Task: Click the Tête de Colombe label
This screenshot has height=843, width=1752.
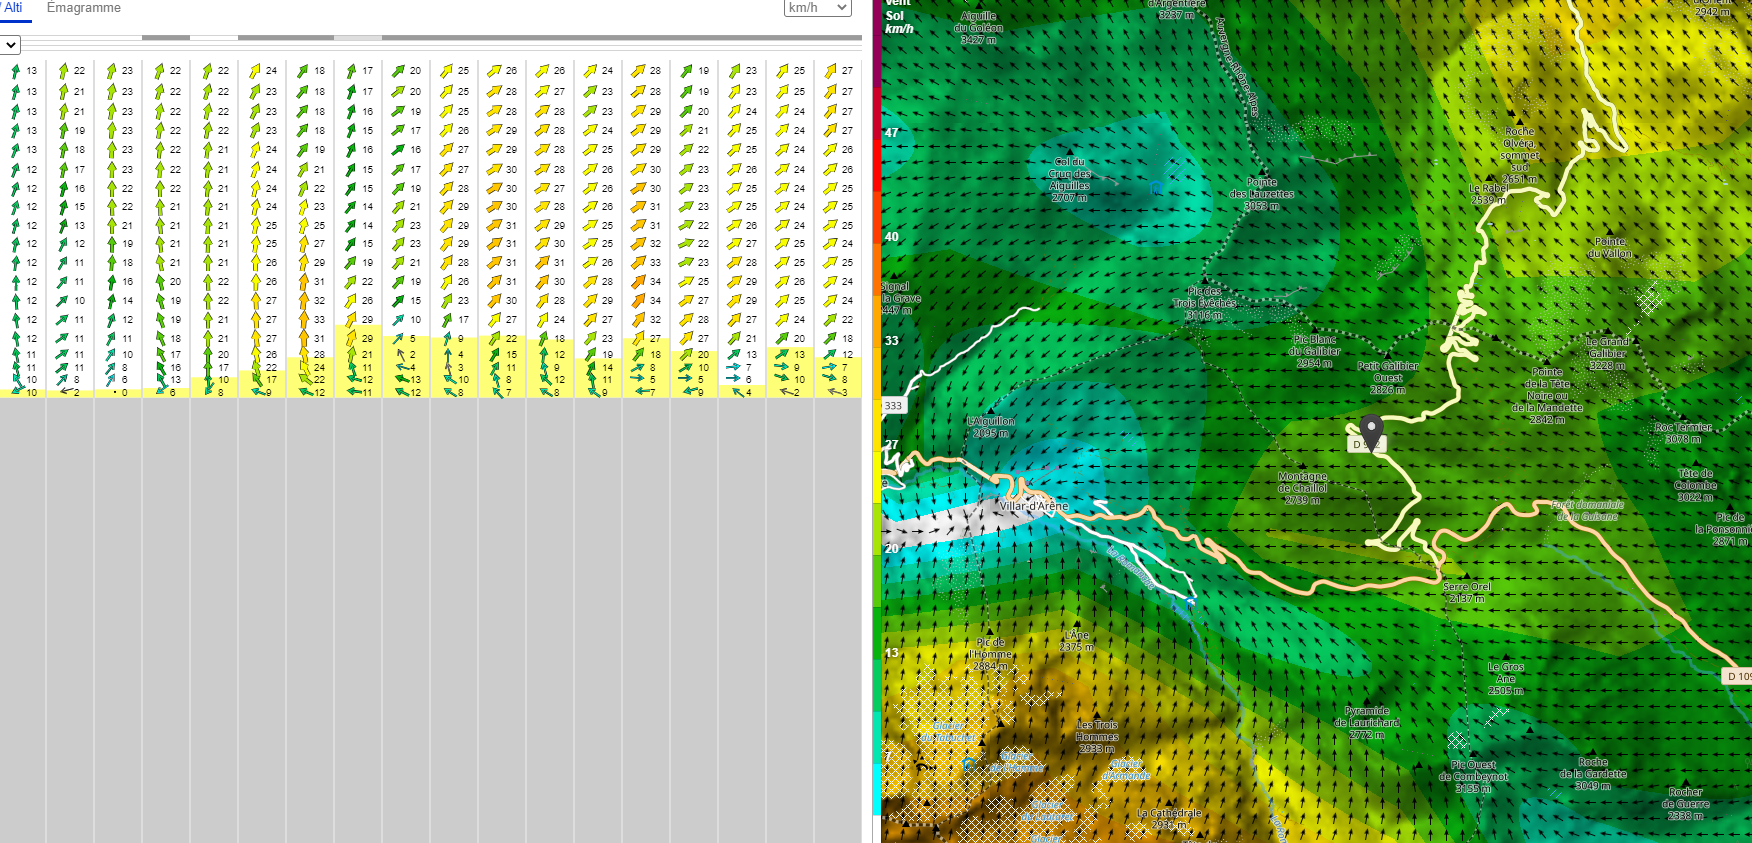Action: pyautogui.click(x=1696, y=485)
